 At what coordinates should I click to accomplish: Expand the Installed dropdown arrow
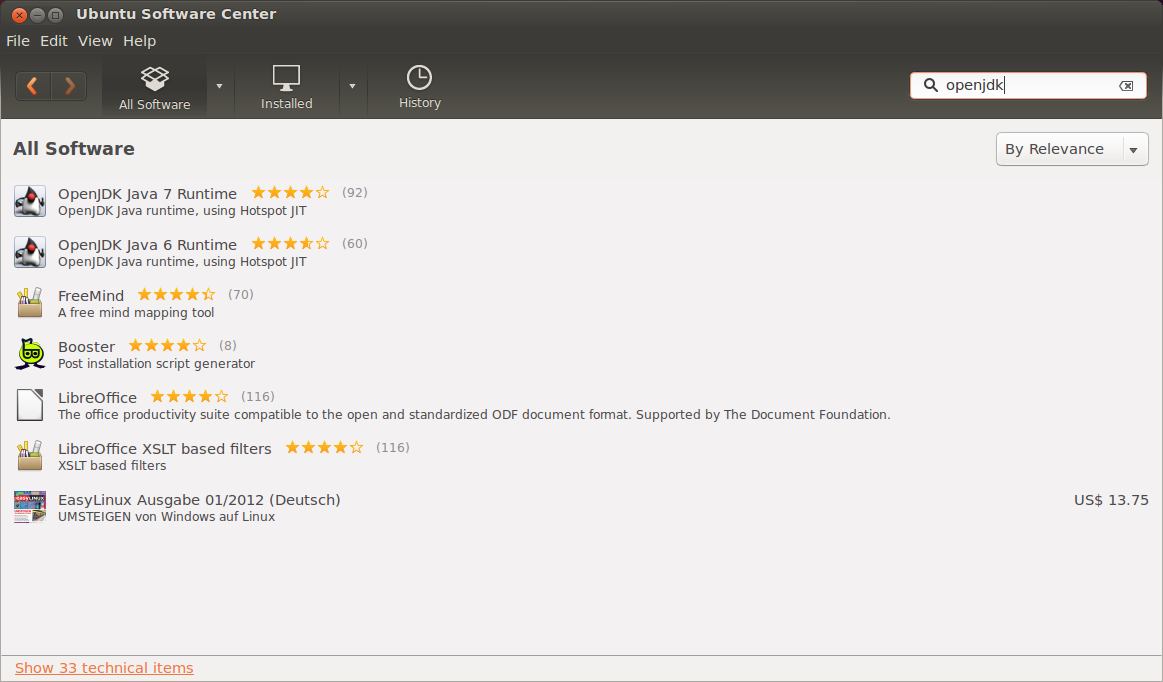352,87
